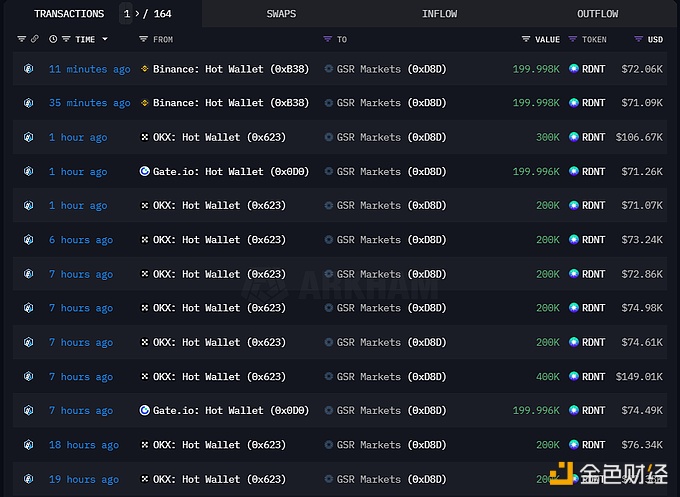The width and height of the screenshot is (680, 497).
Task: Click GSR Markets icon in $149.01K row
Action: pyautogui.click(x=329, y=376)
